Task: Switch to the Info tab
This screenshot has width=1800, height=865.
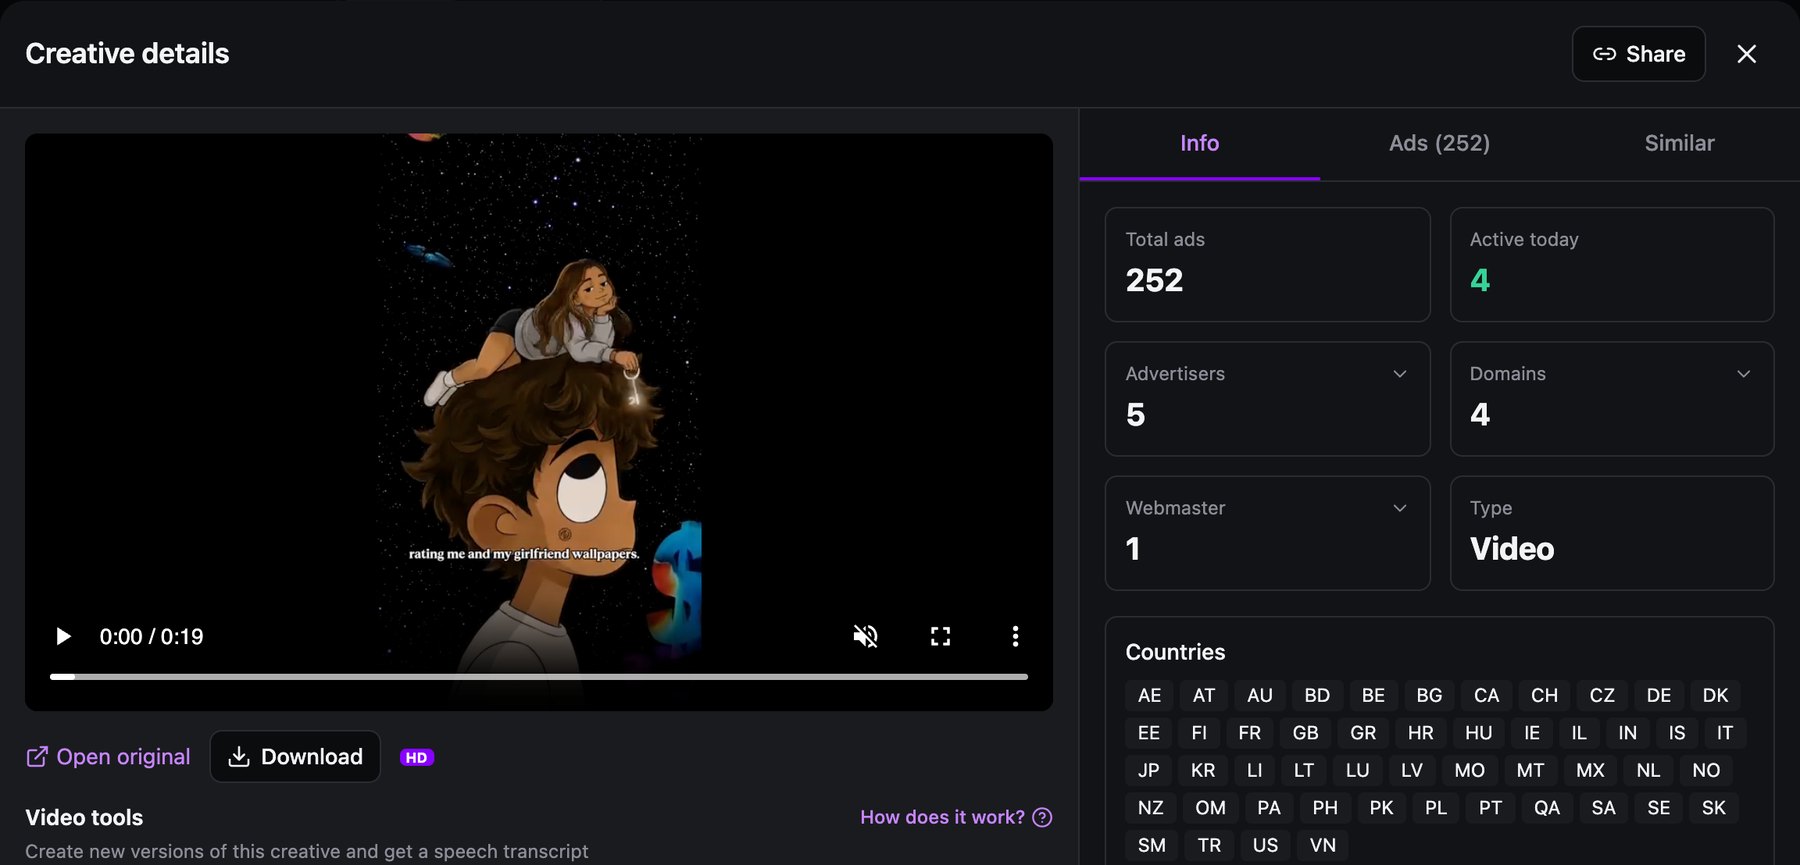Action: (1199, 143)
